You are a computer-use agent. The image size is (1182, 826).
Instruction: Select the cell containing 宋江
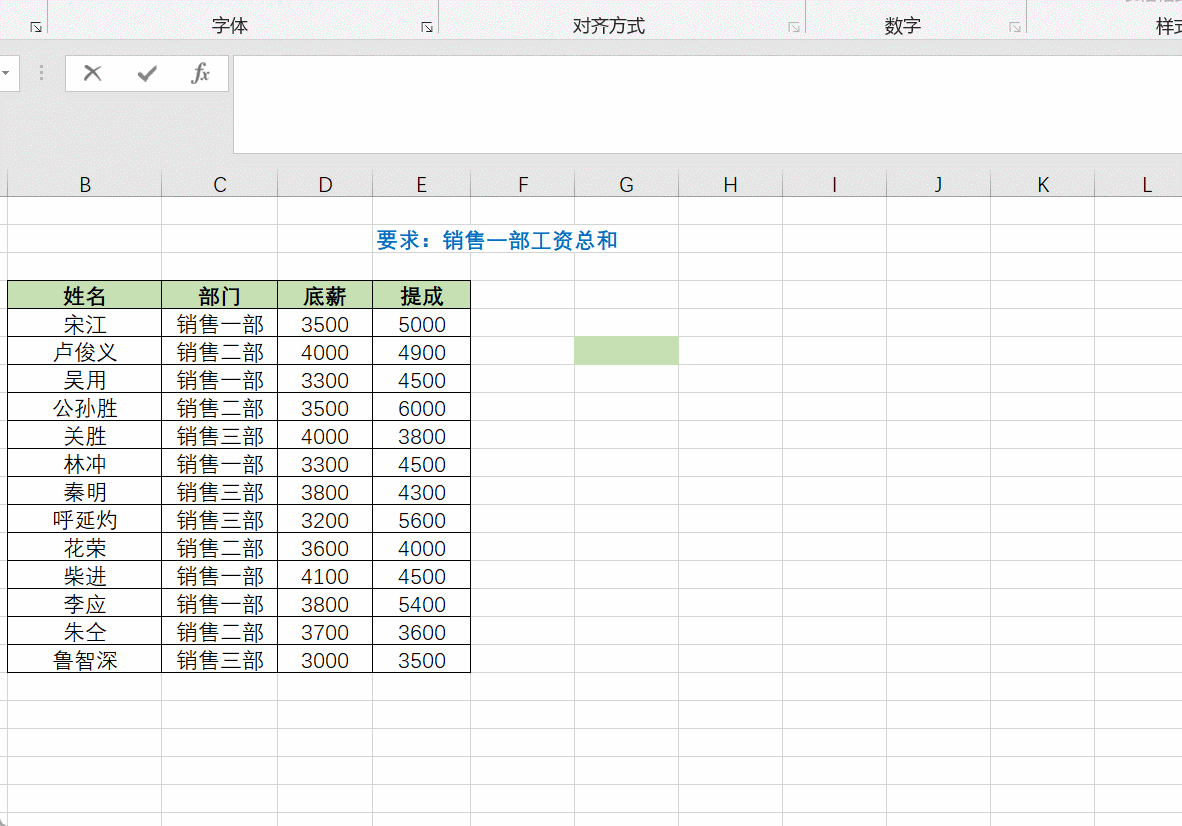tap(84, 324)
